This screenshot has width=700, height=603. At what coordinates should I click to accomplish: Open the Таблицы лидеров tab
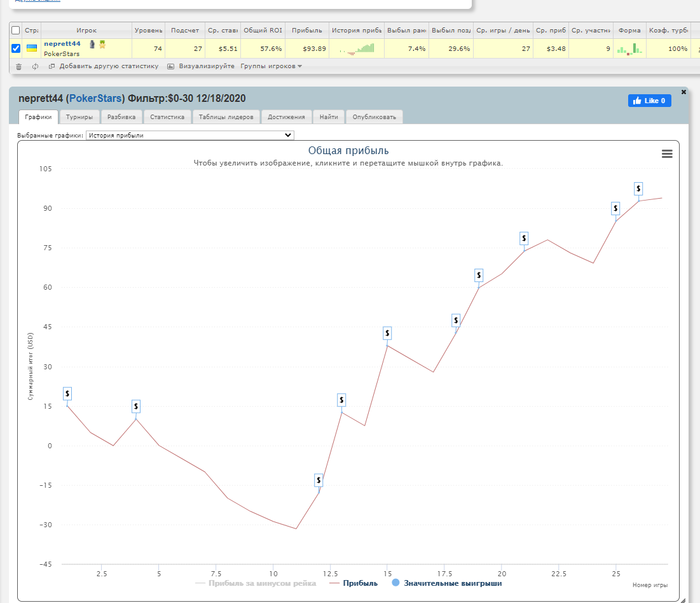click(x=226, y=117)
